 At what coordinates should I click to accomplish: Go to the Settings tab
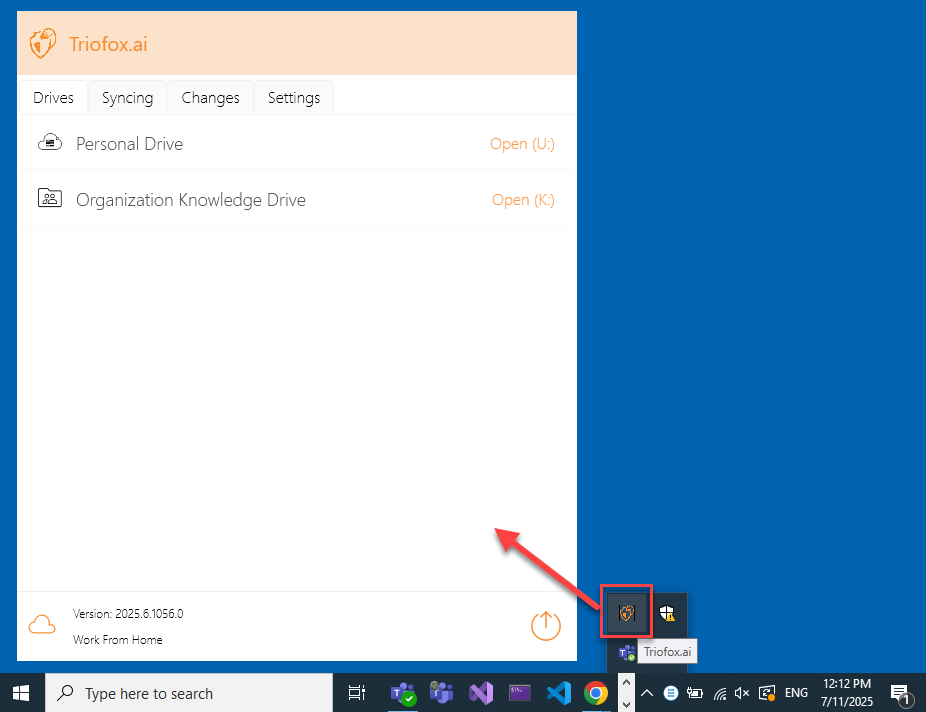(294, 97)
